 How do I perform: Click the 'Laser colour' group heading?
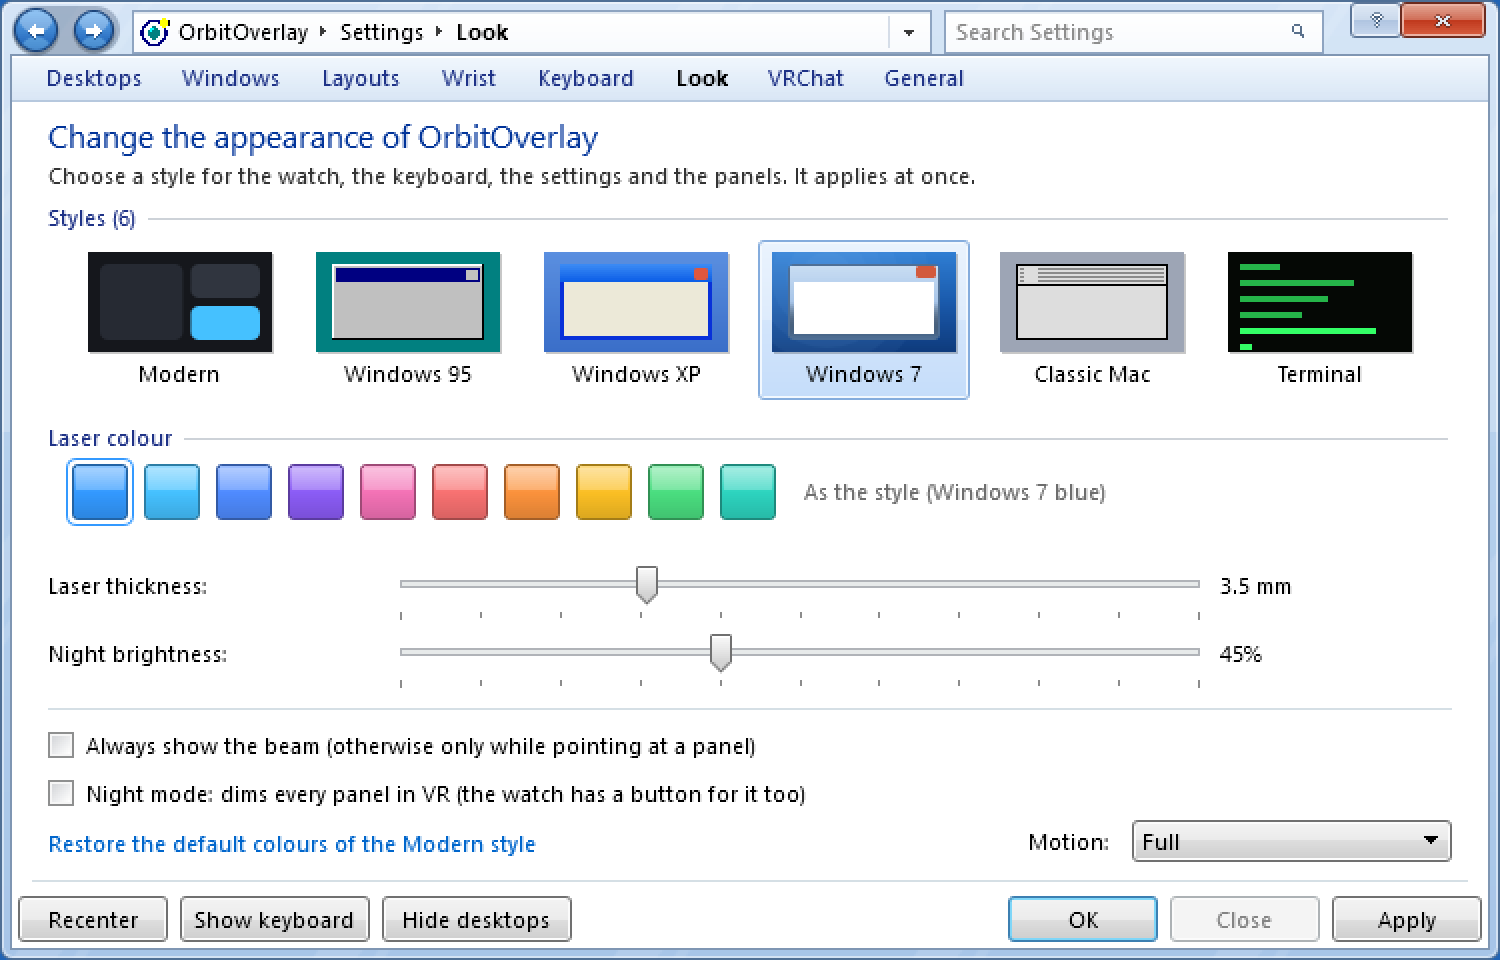click(110, 438)
